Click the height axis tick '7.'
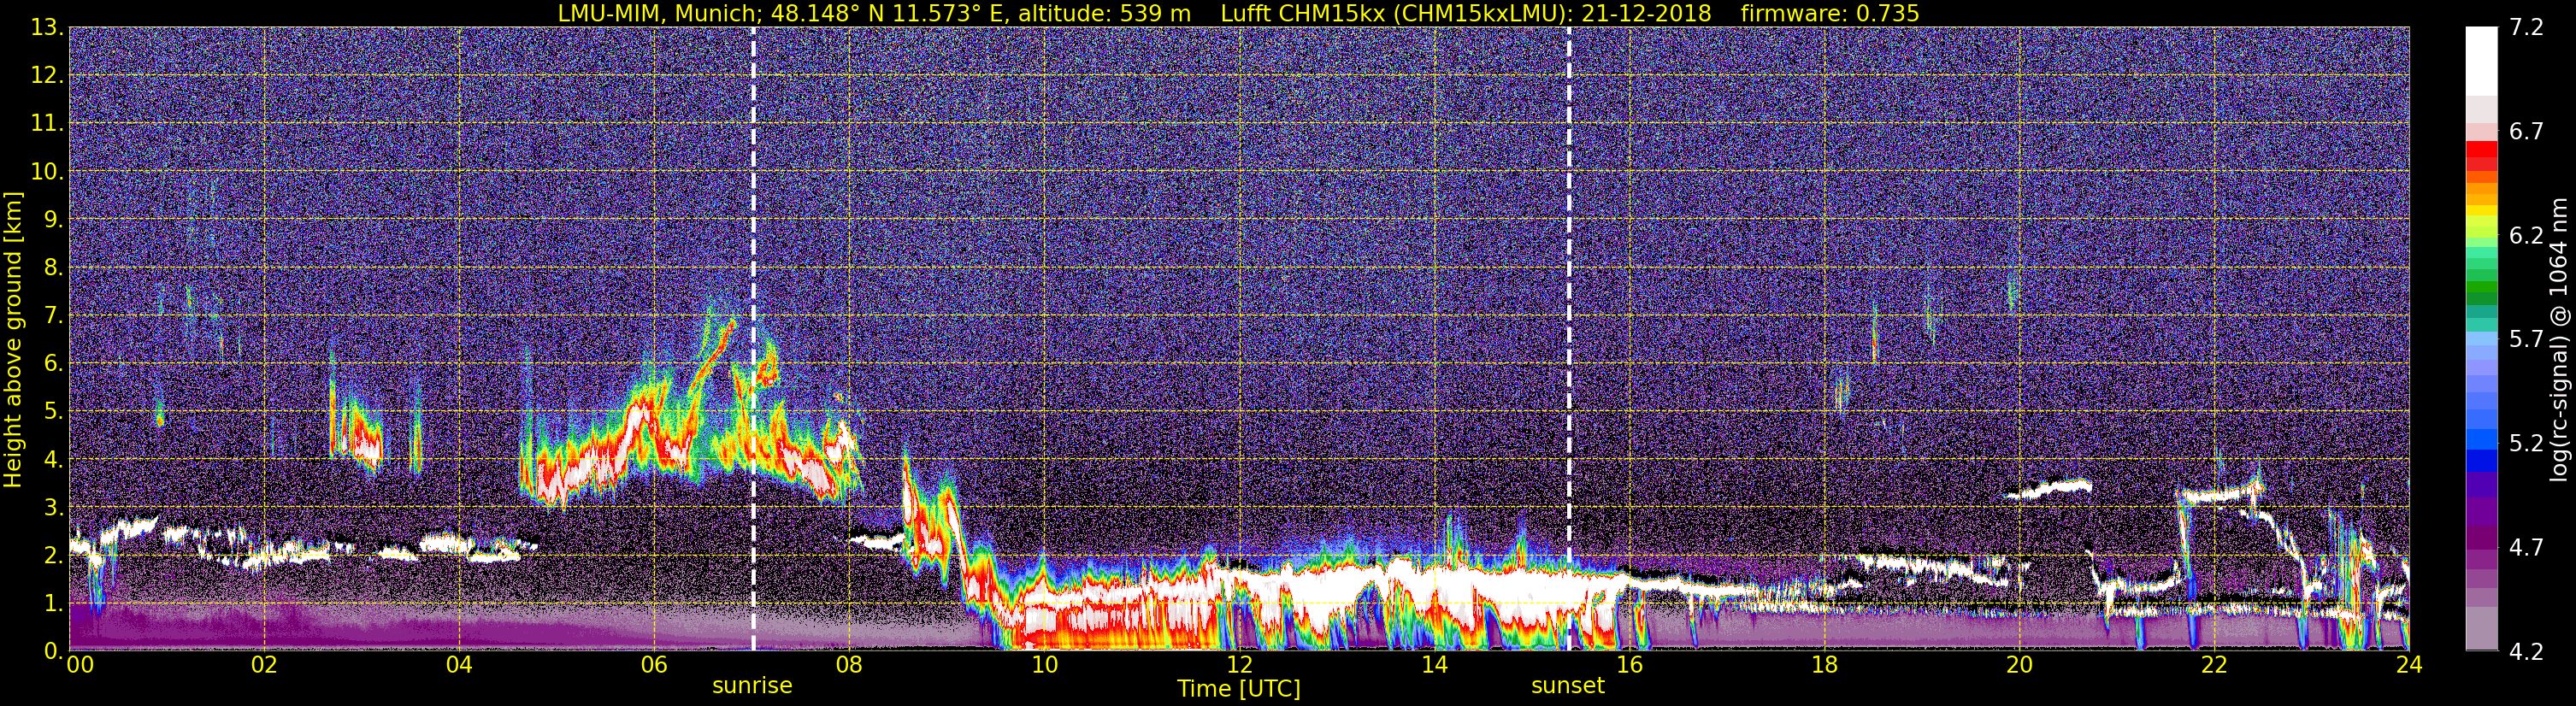The width and height of the screenshot is (2576, 706). point(53,316)
